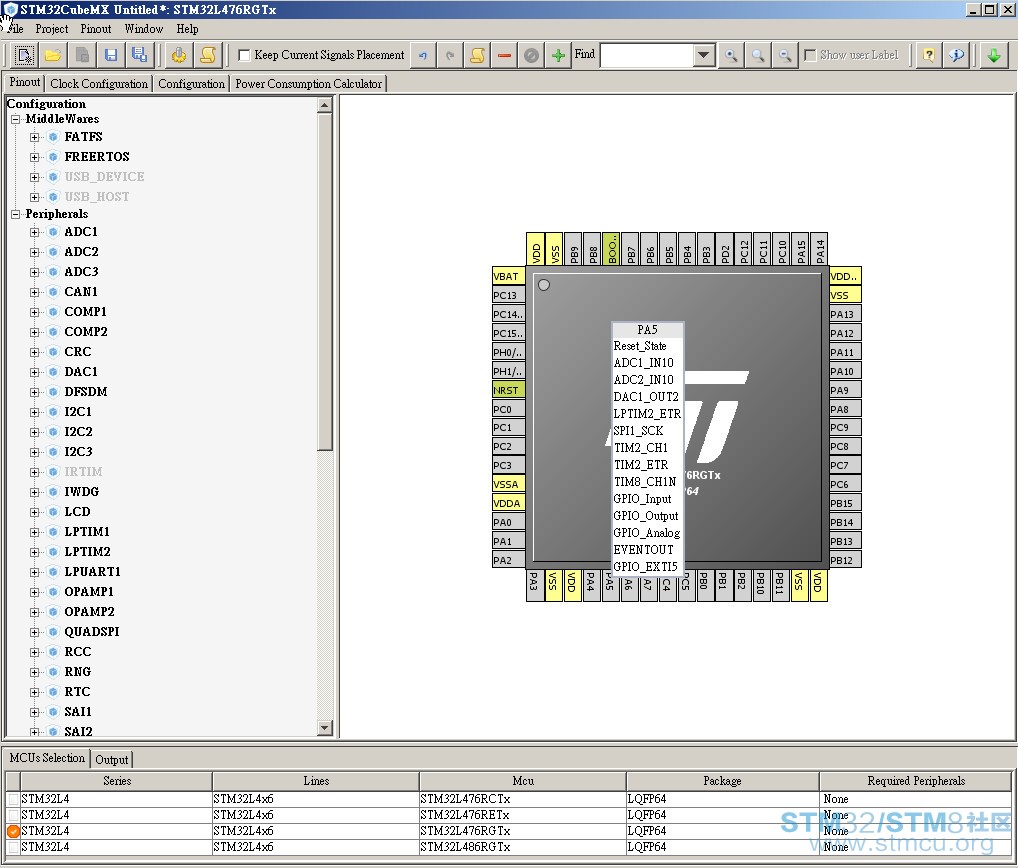Click the Save Project As icon
Image resolution: width=1018 pixels, height=868 pixels.
(140, 55)
